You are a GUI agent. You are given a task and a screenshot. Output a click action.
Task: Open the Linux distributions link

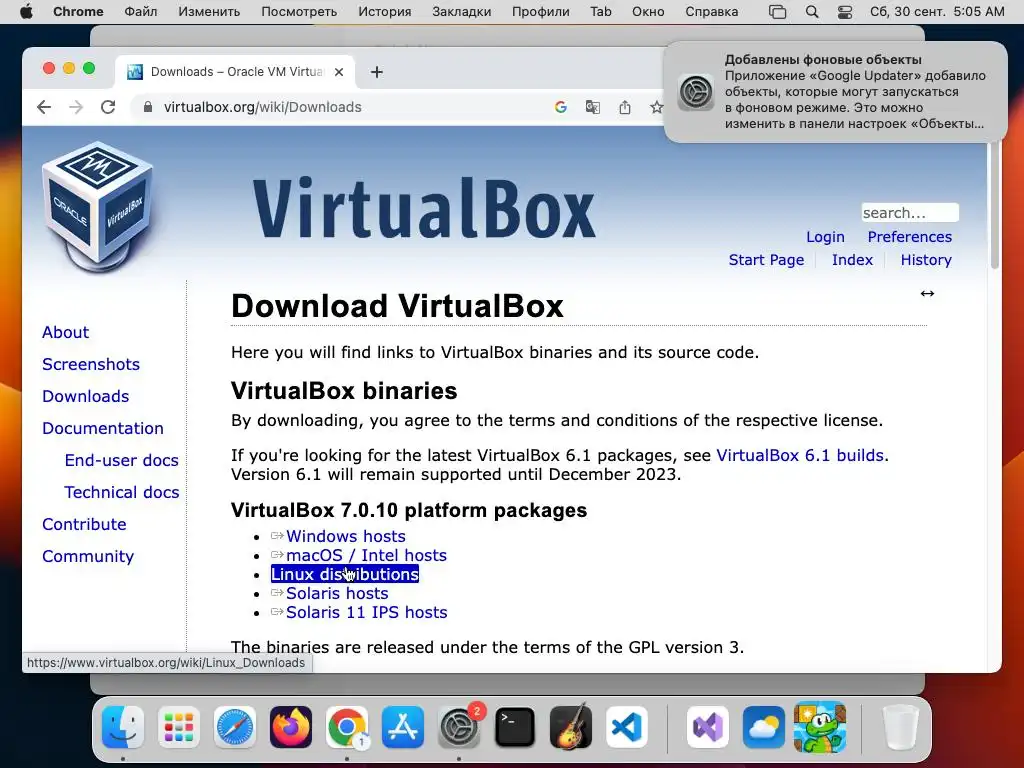(x=345, y=574)
